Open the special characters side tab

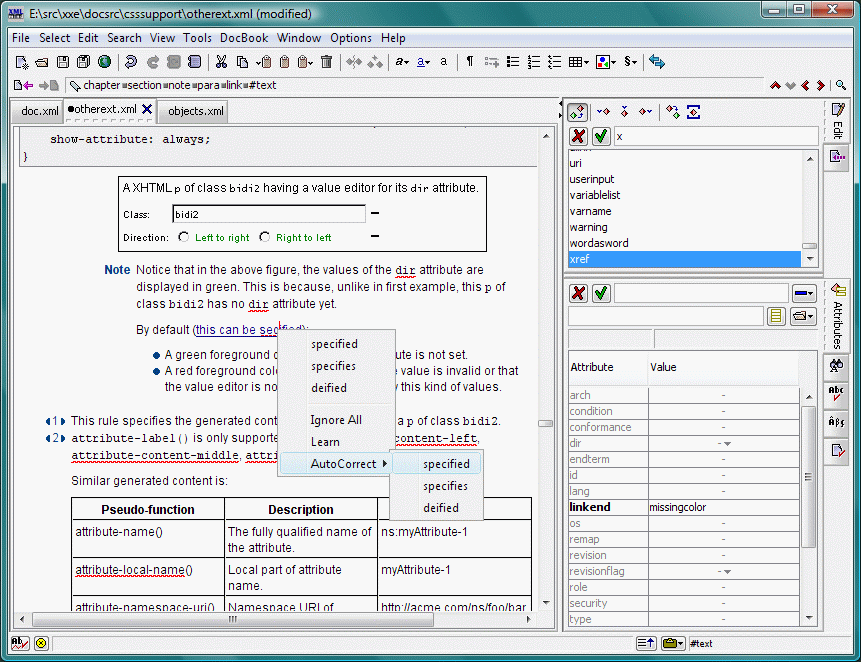(837, 423)
